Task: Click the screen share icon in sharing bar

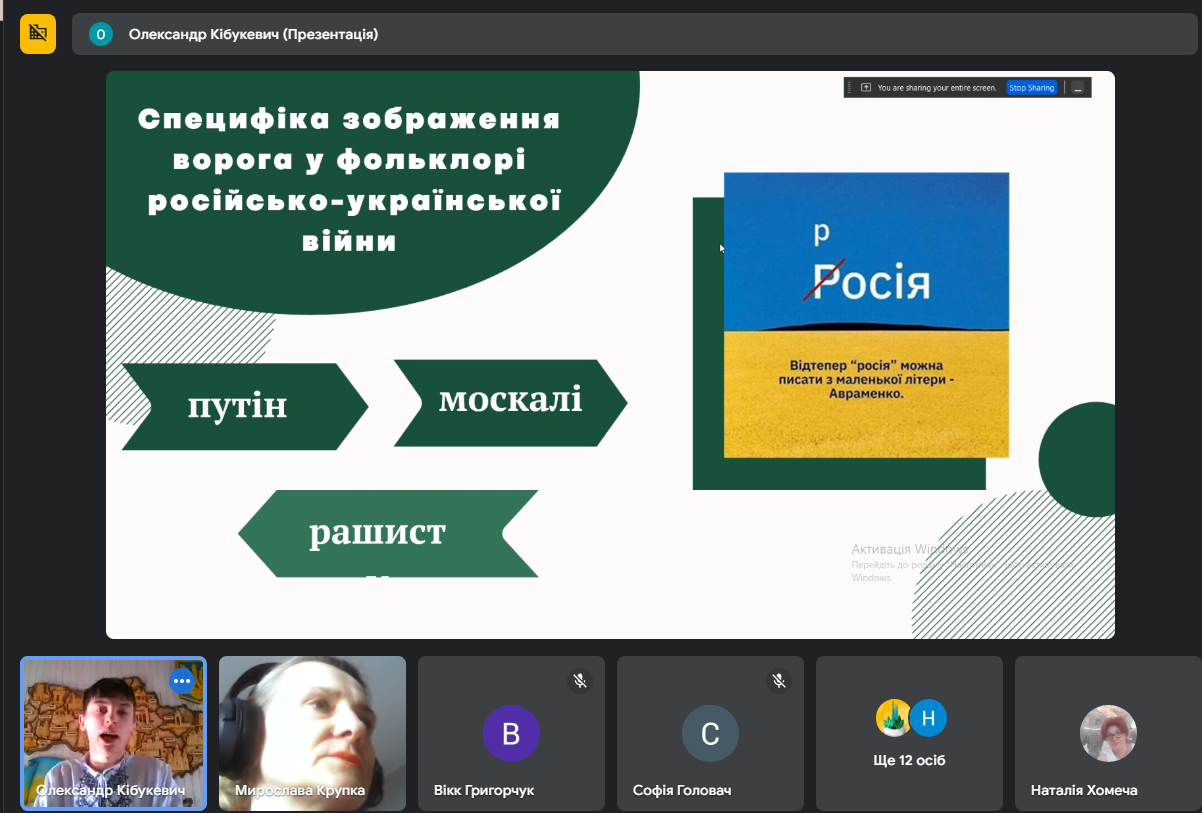Action: 866,88
